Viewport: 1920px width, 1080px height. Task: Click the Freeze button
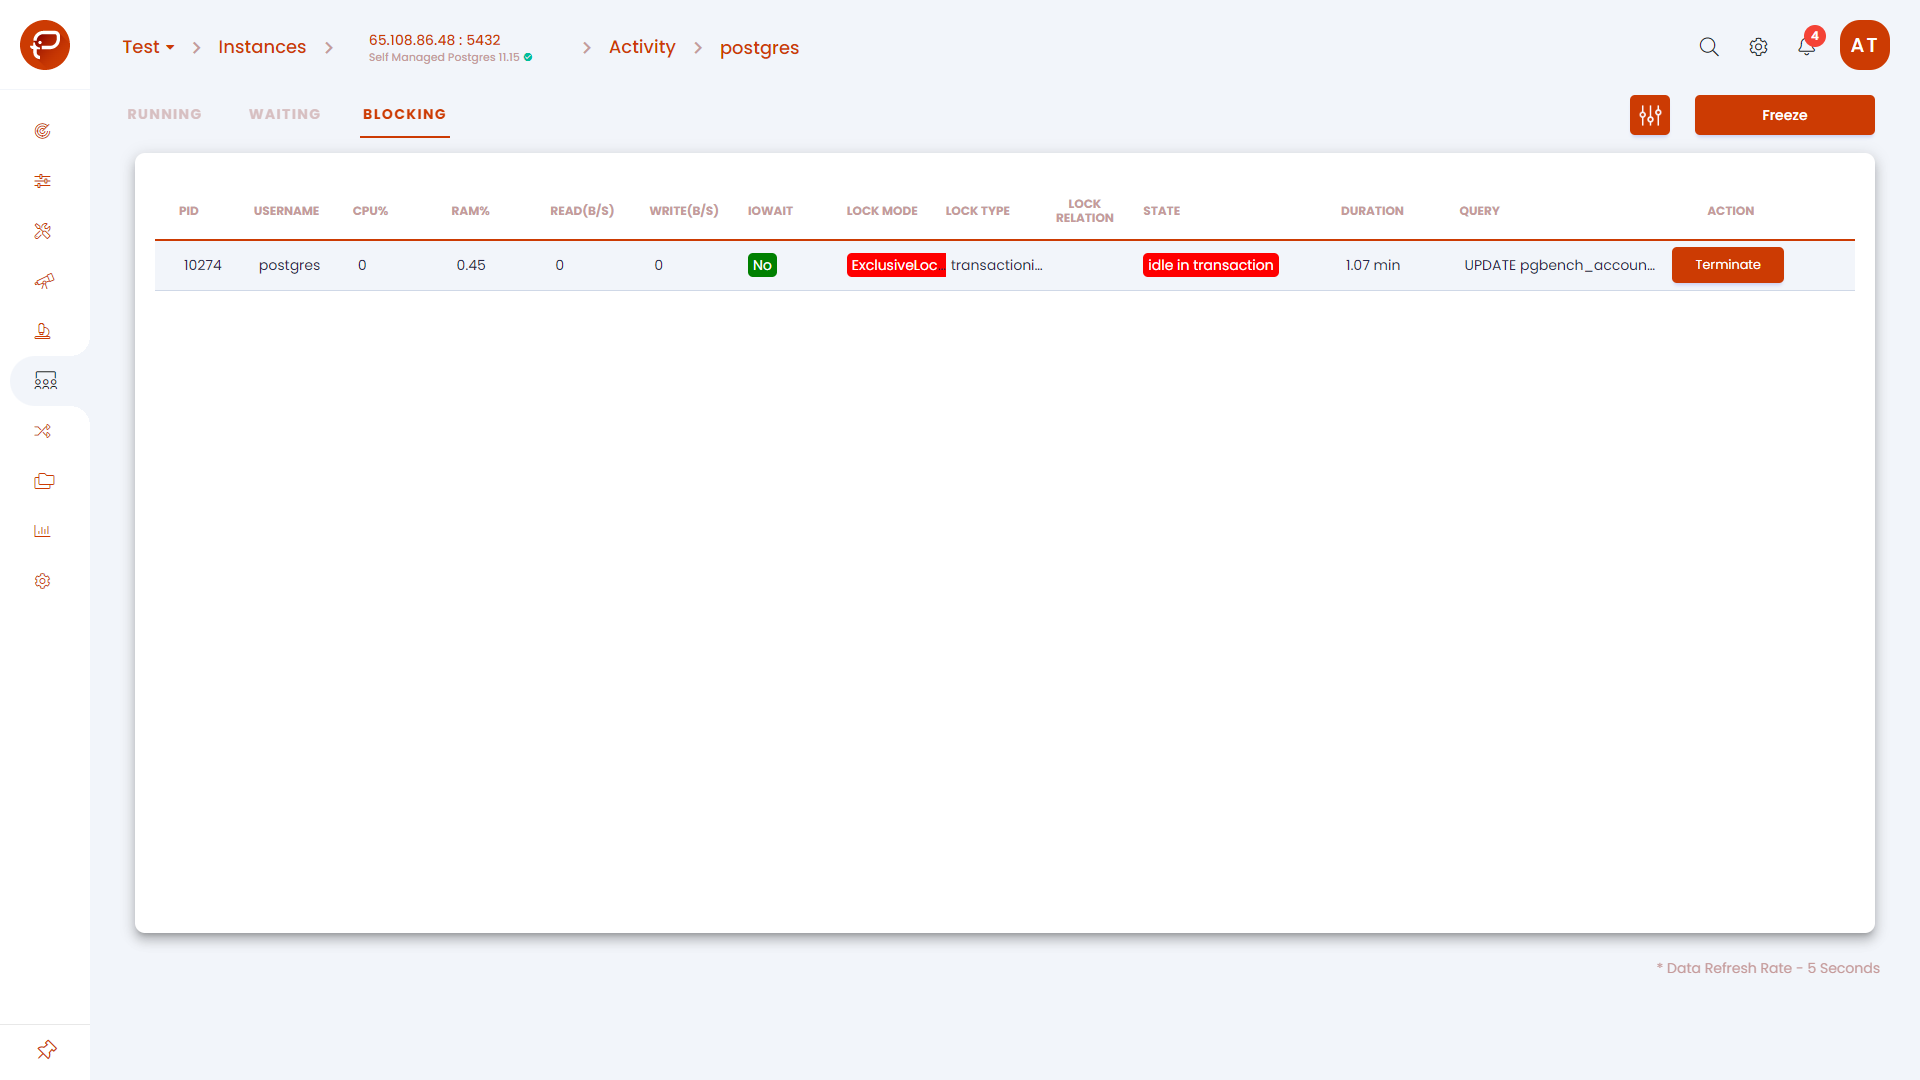point(1784,115)
